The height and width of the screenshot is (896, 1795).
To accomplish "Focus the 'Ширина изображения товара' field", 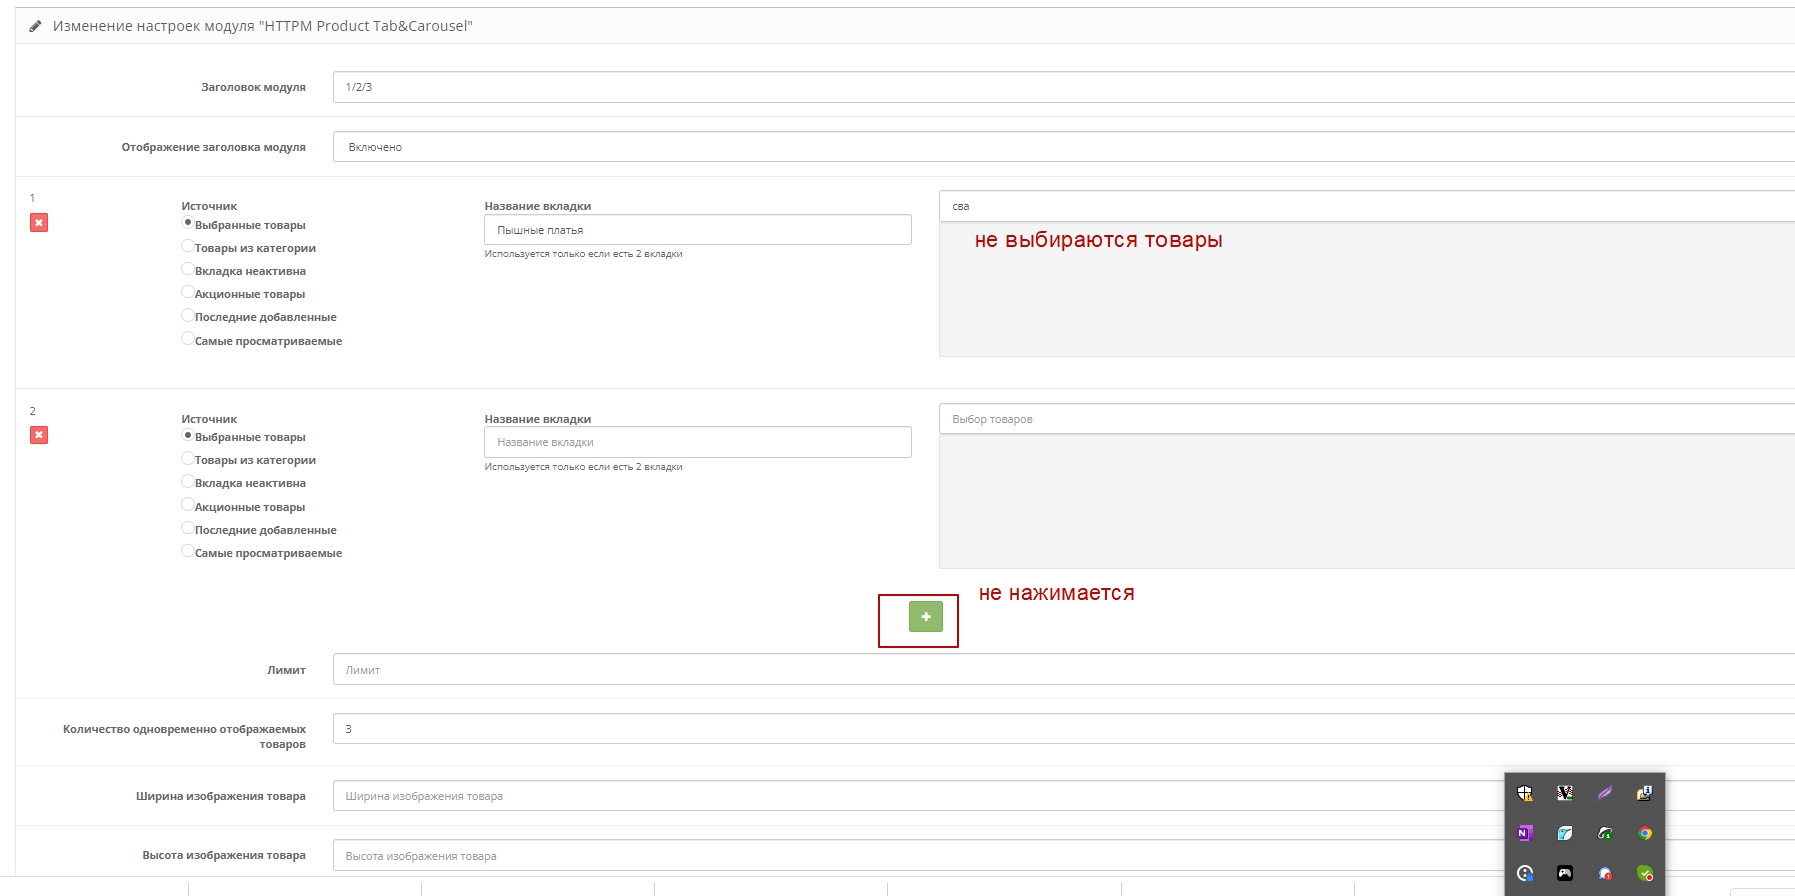I will (x=900, y=796).
